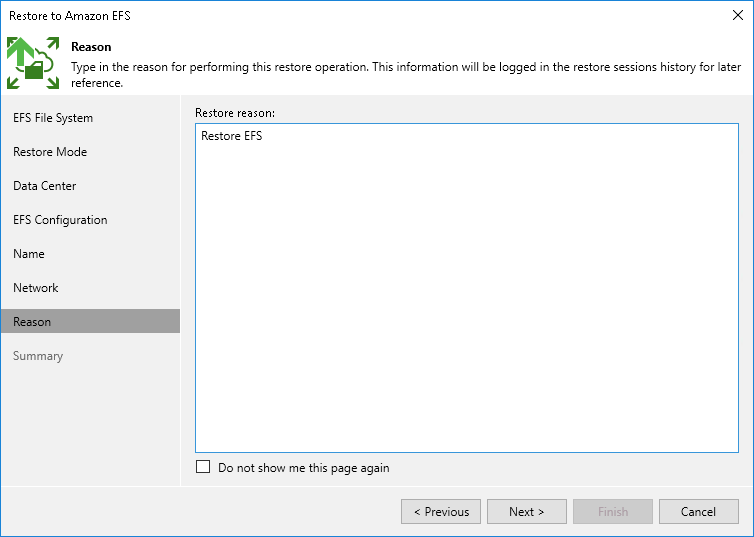Viewport: 754px width, 537px height.
Task: Click the bold Reason heading at top
Action: (x=91, y=47)
